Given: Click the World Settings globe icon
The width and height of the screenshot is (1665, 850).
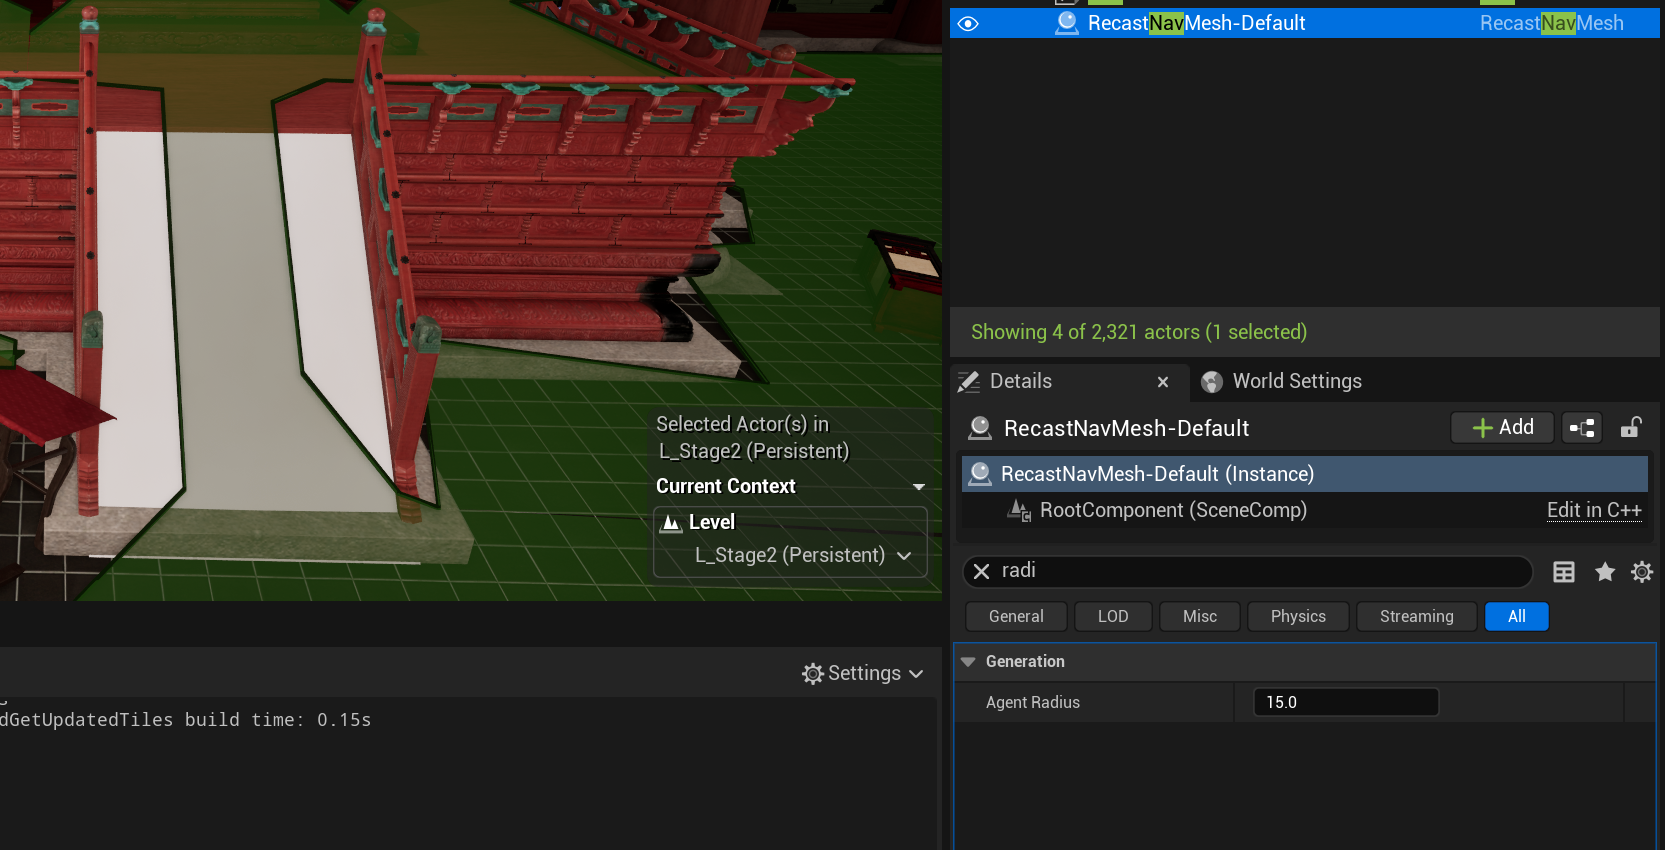Looking at the screenshot, I should click(1212, 382).
